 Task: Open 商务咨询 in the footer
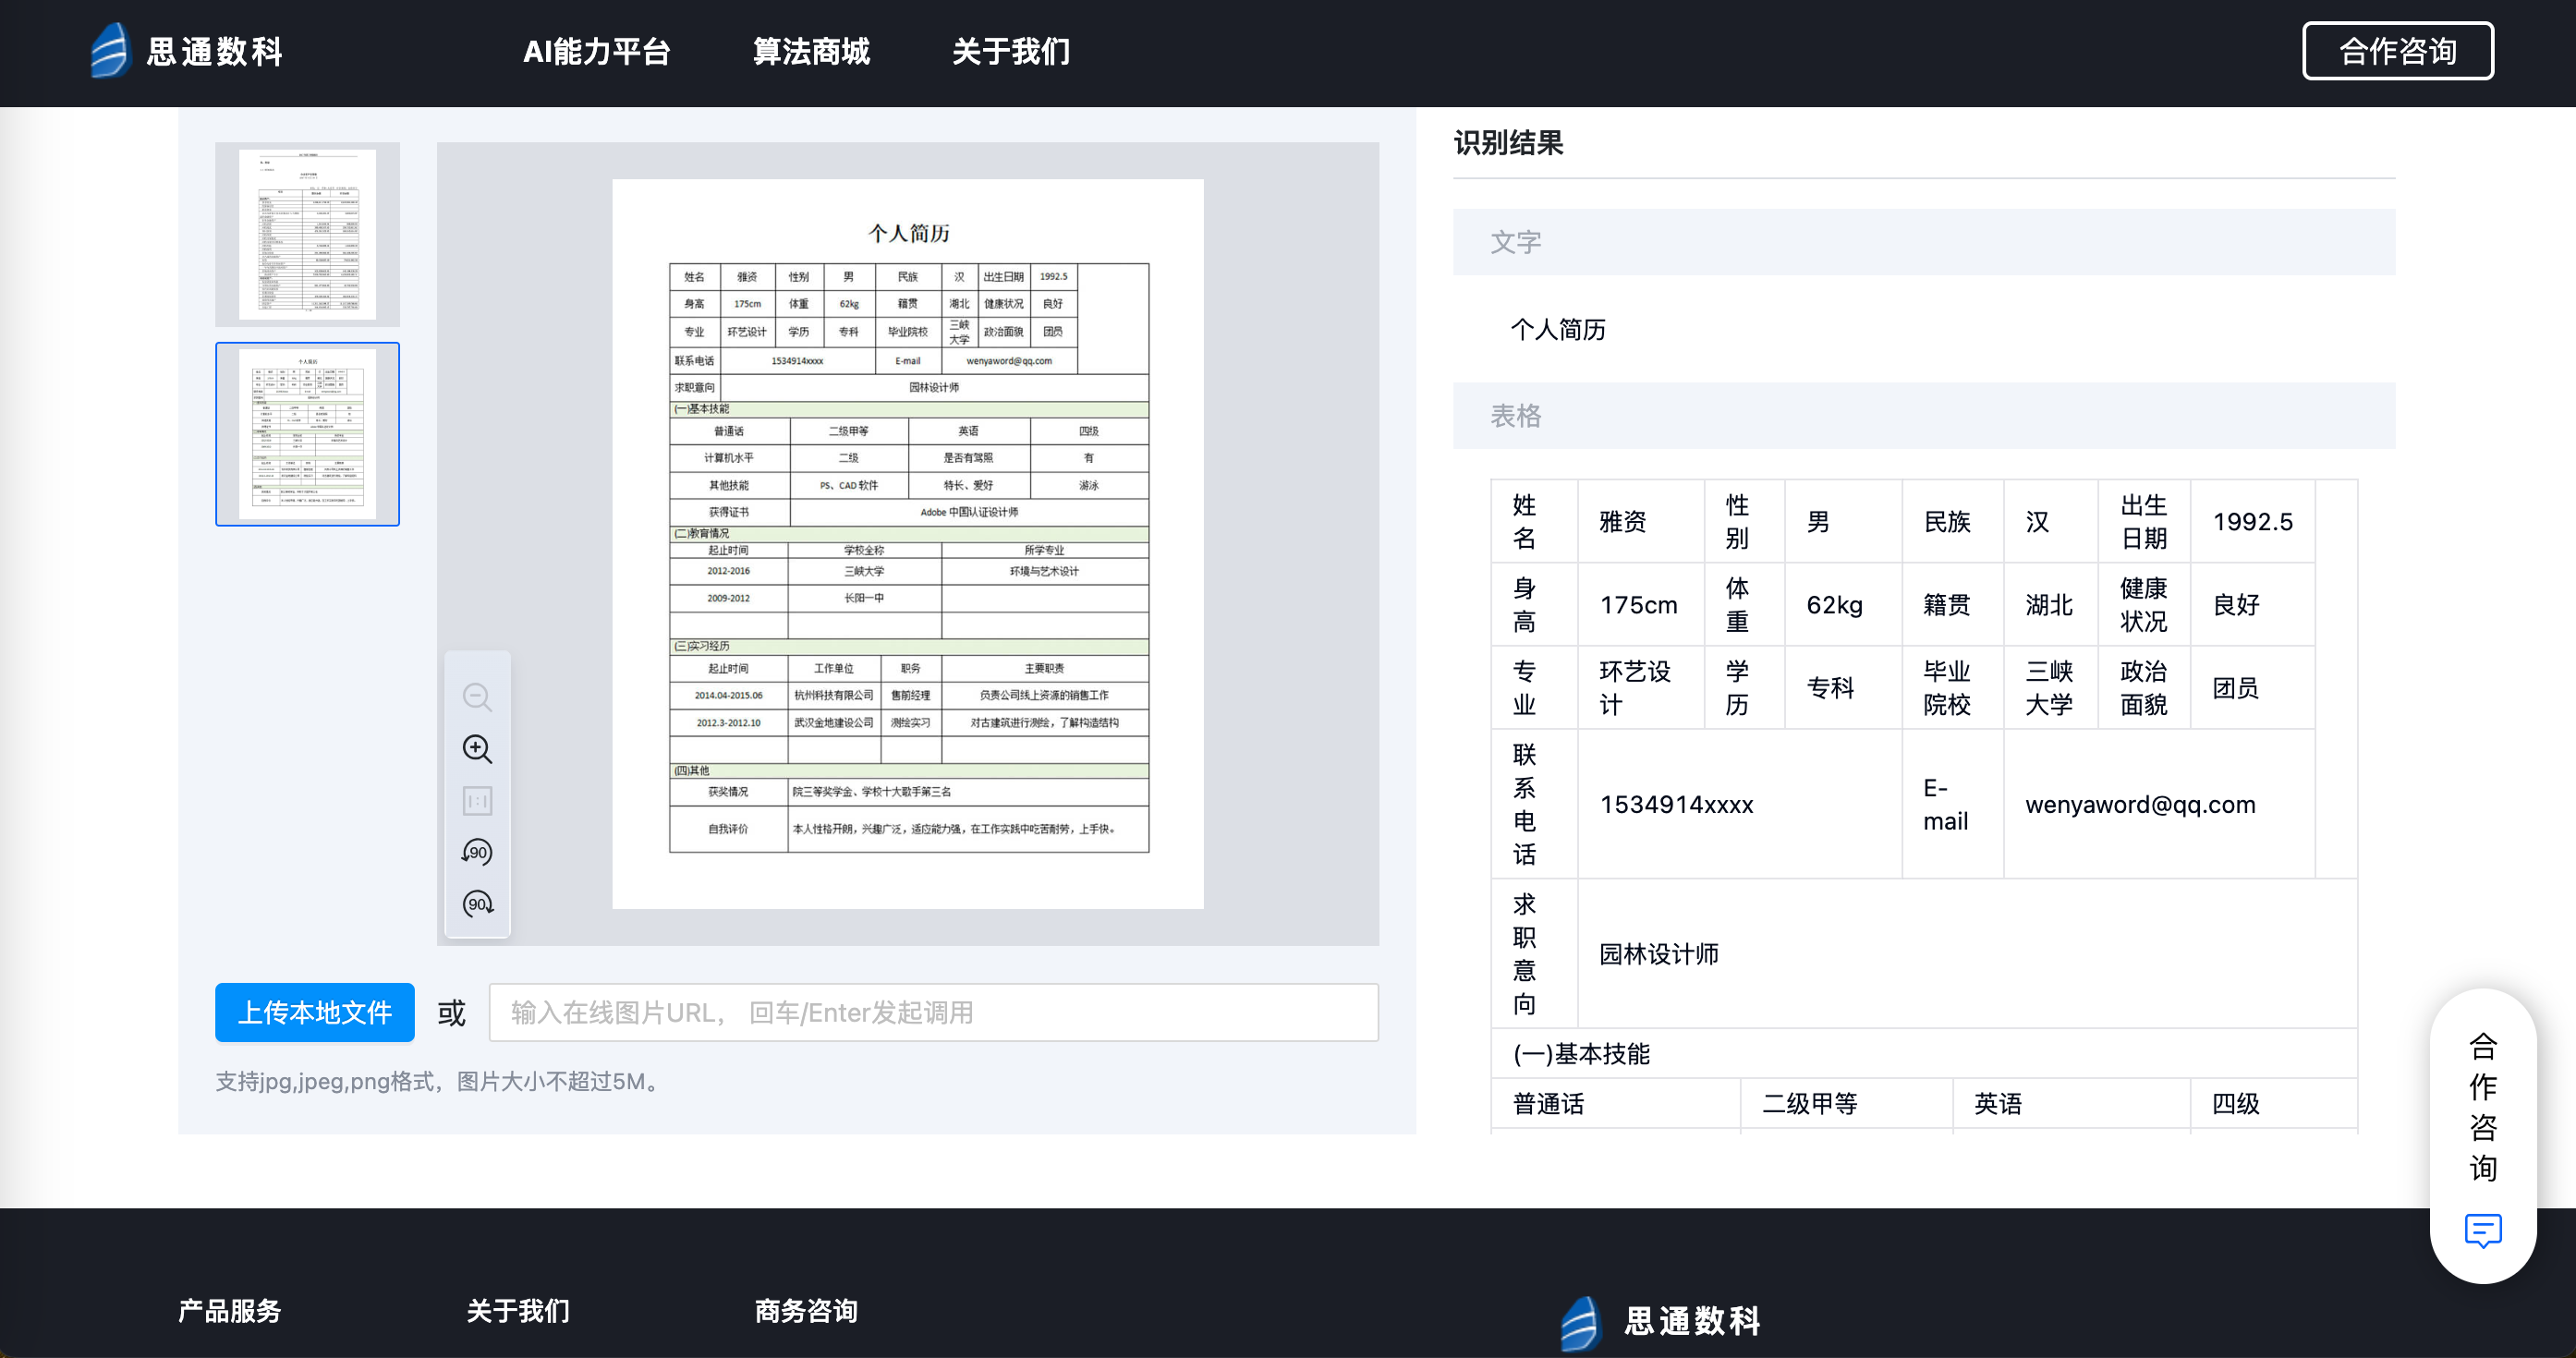click(805, 1310)
